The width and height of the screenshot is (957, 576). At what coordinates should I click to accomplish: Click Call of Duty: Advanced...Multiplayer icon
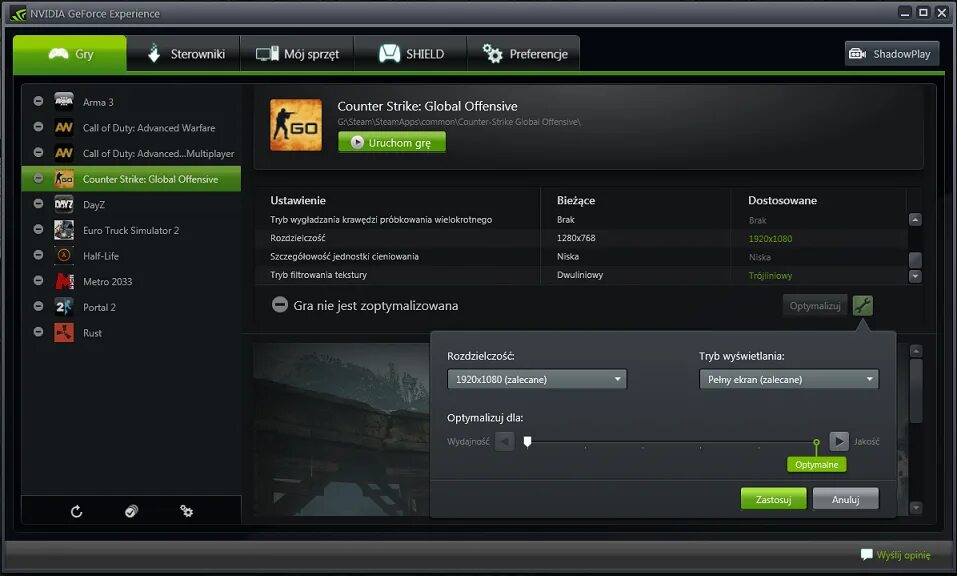pyautogui.click(x=63, y=153)
